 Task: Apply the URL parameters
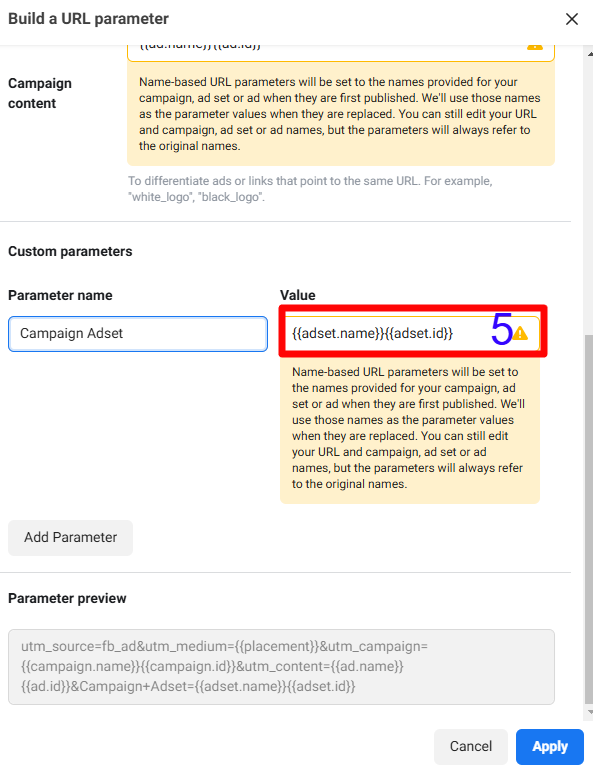[x=550, y=746]
